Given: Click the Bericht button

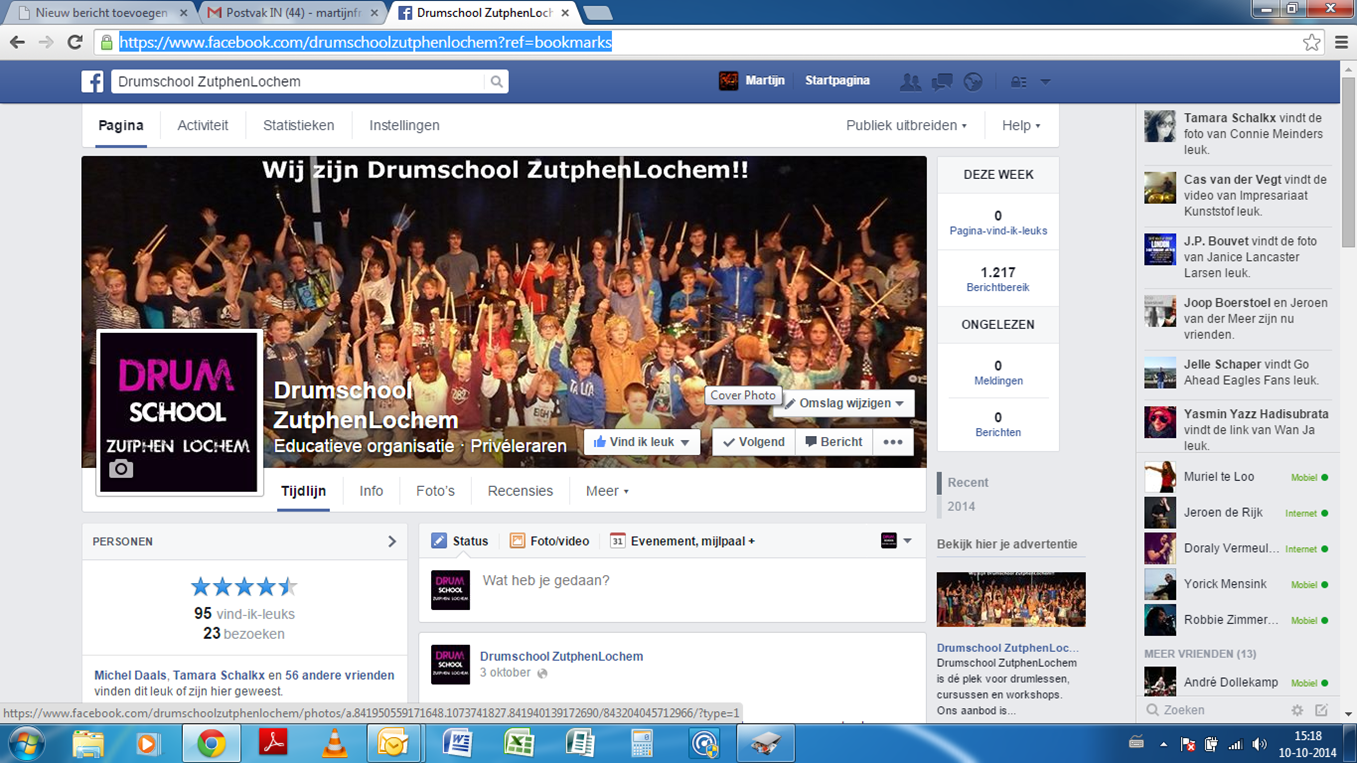Looking at the screenshot, I should click(x=834, y=442).
